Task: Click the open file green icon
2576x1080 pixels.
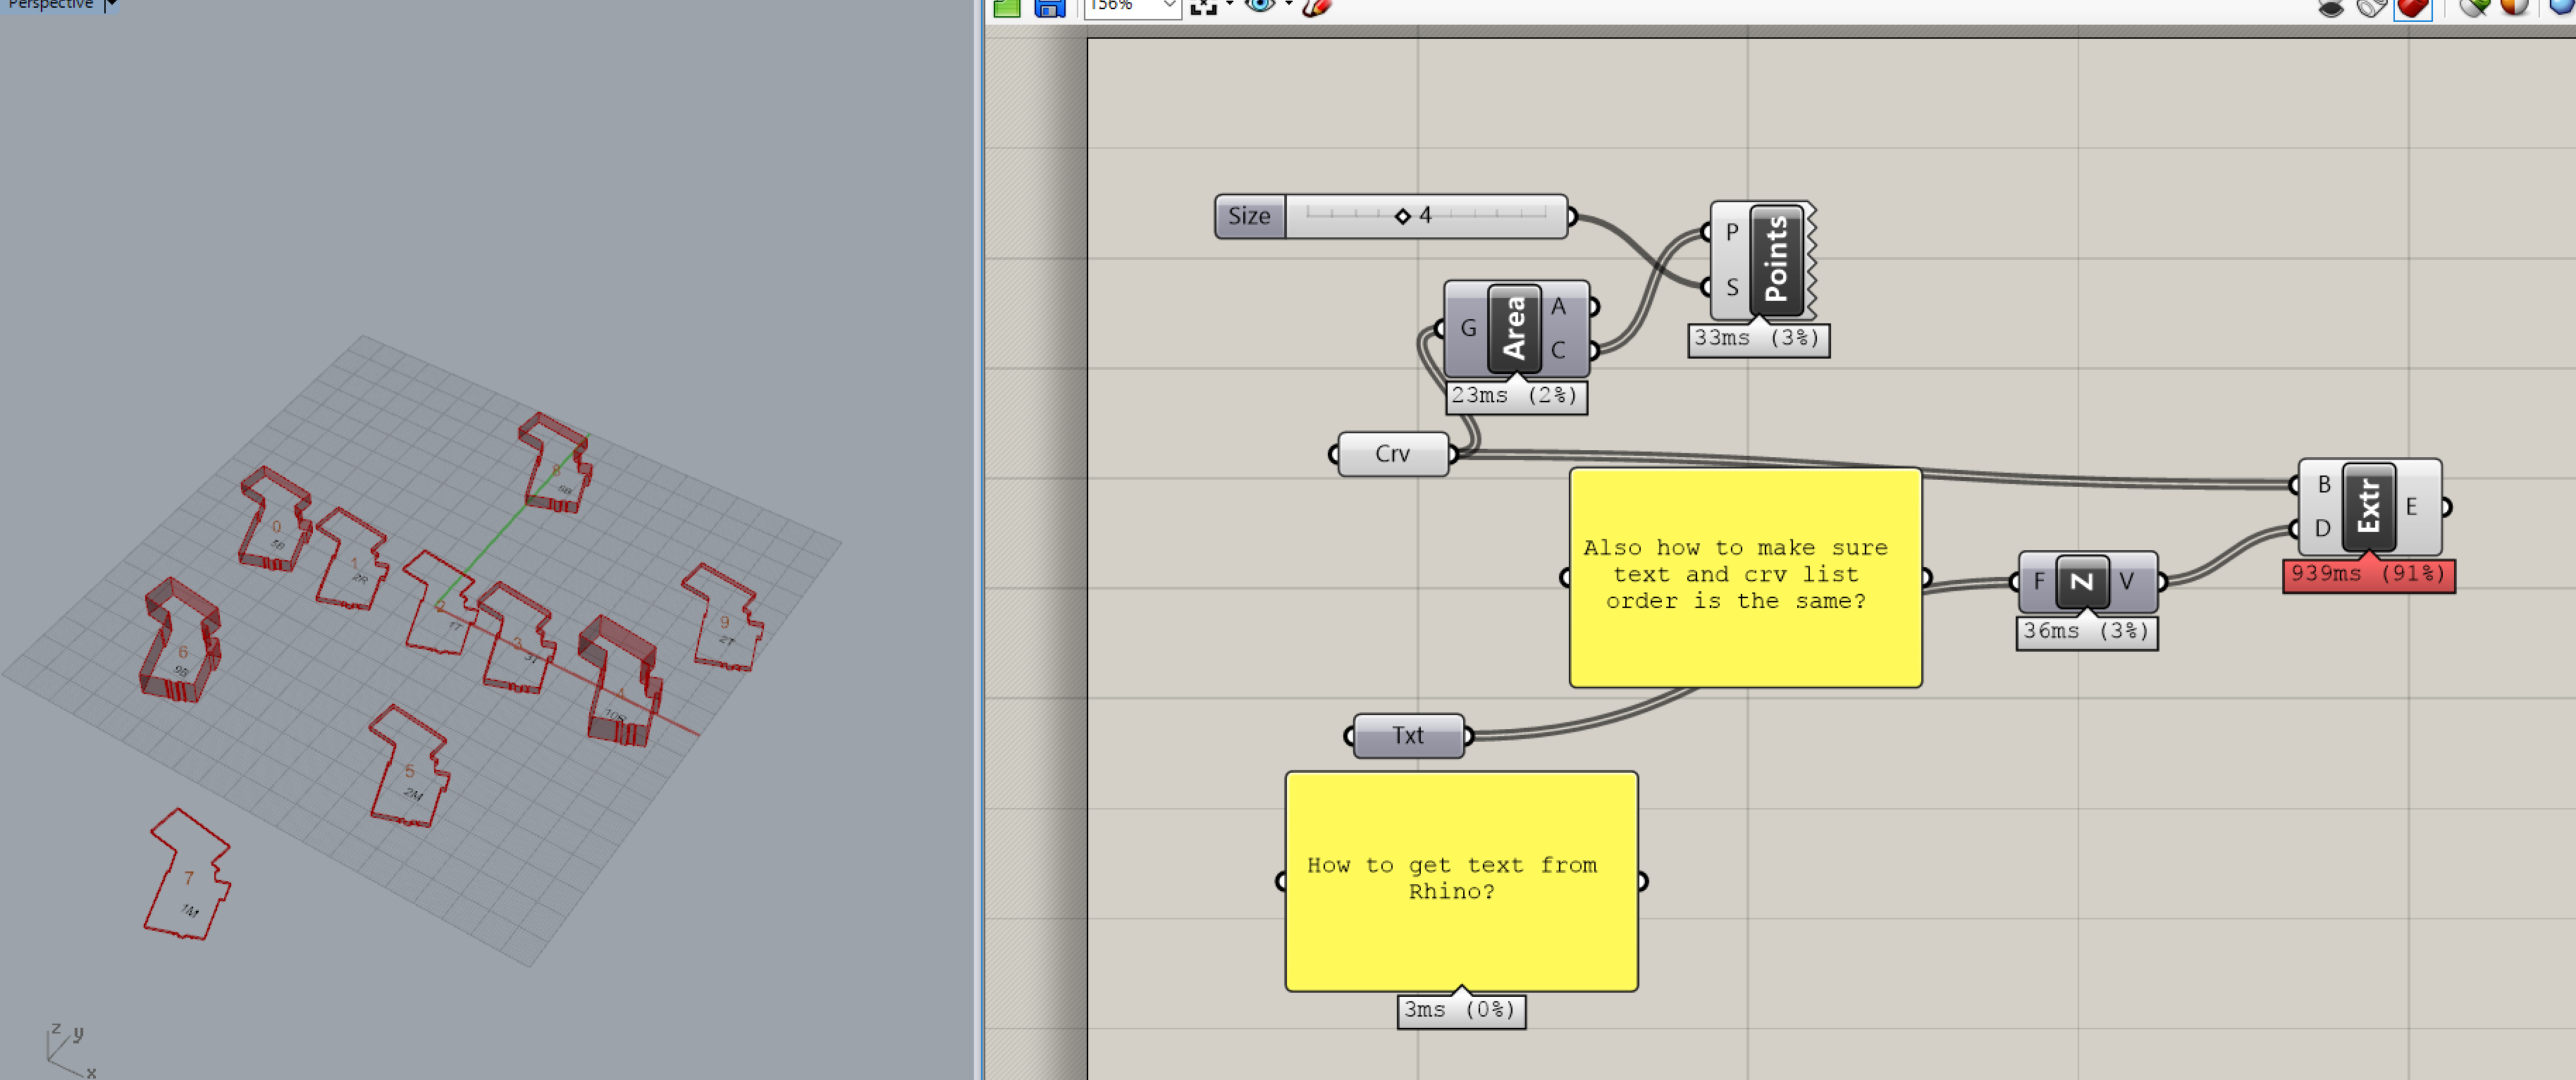Action: (1007, 8)
